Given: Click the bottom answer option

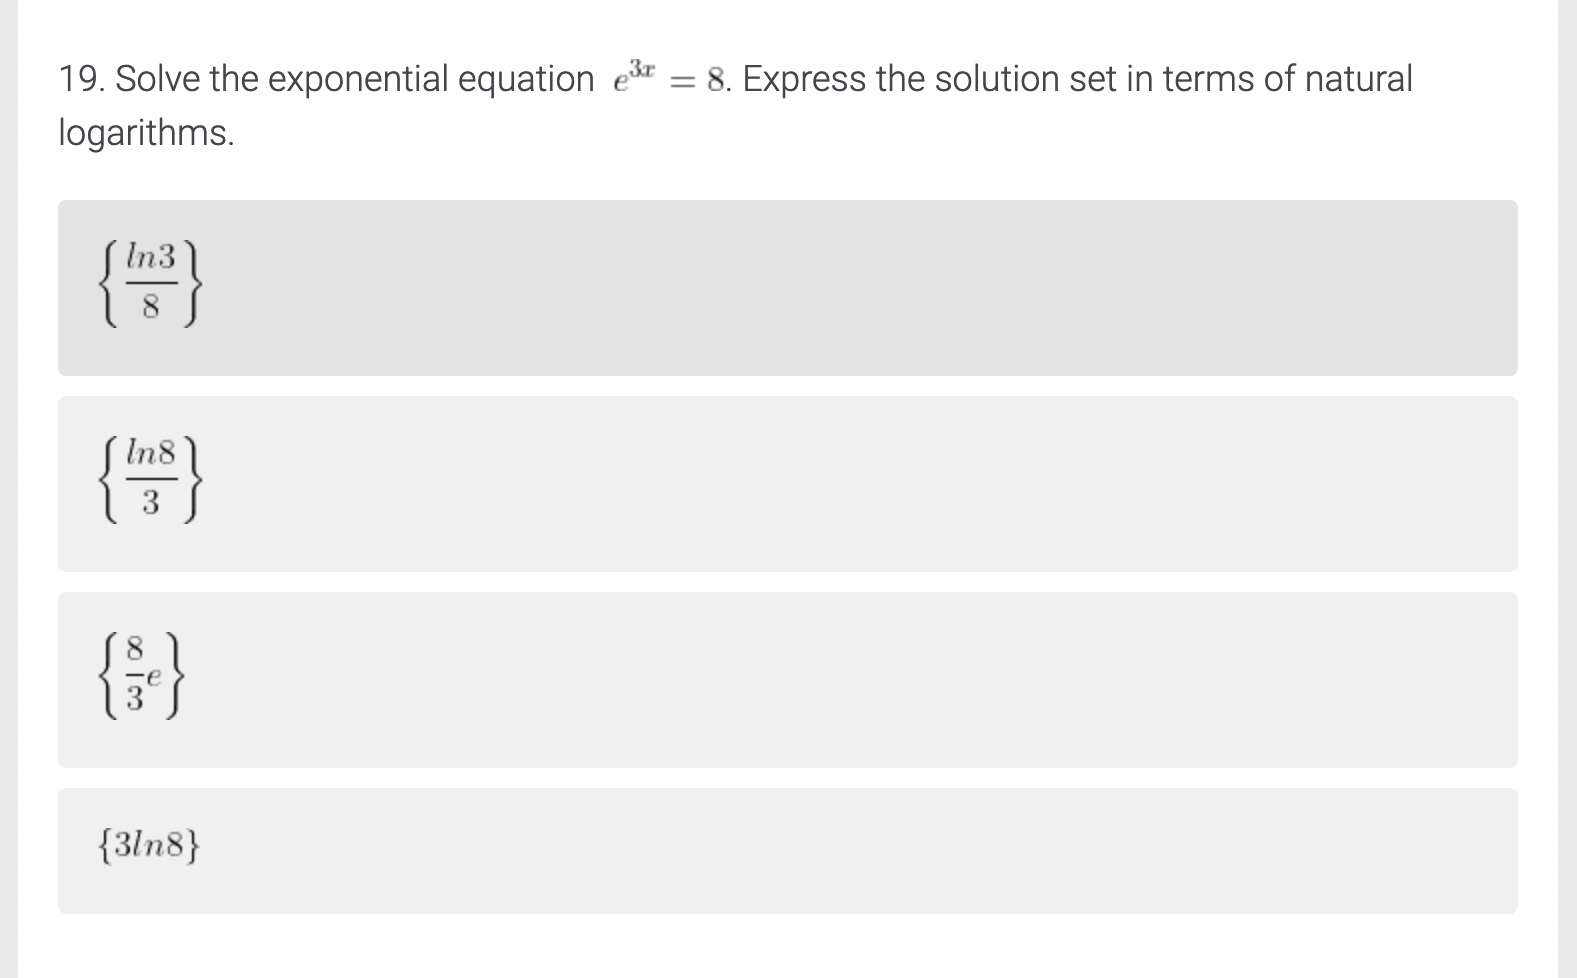Looking at the screenshot, I should (789, 850).
